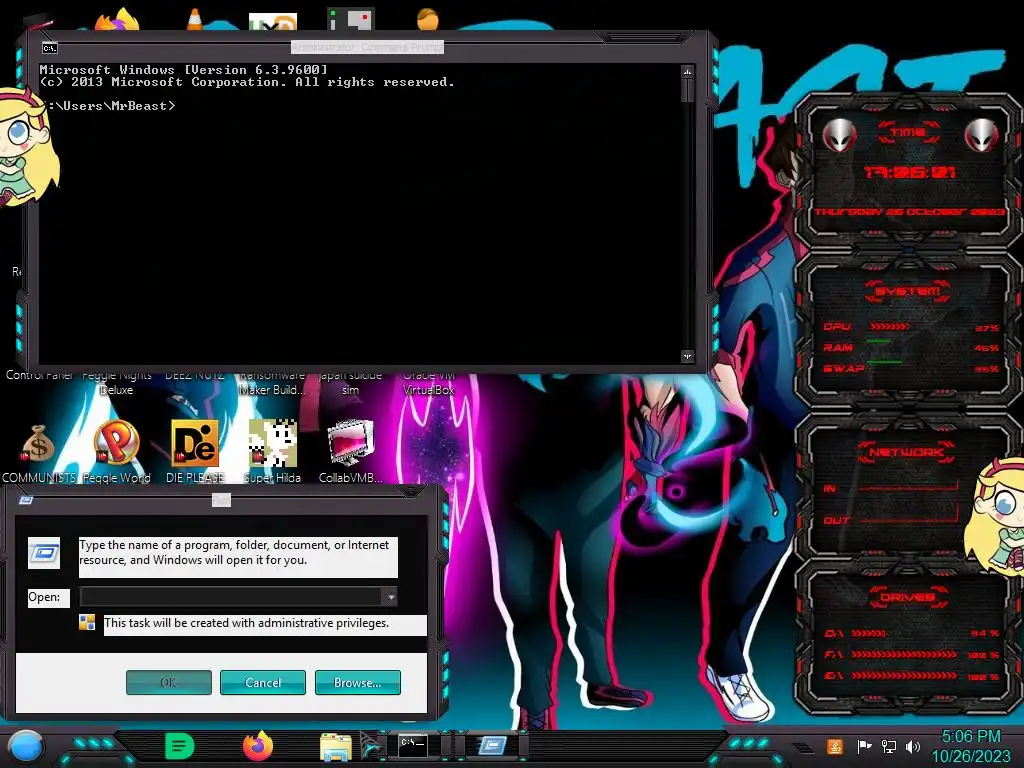Click the shield icon beside administrative privileges text
This screenshot has width=1024, height=768.
(87, 622)
